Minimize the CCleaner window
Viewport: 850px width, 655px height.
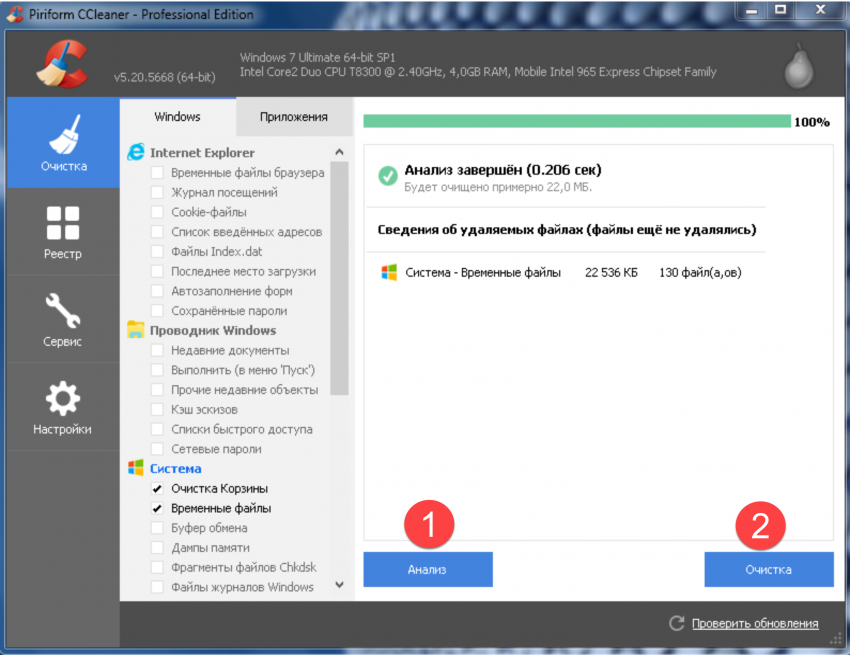(x=751, y=10)
